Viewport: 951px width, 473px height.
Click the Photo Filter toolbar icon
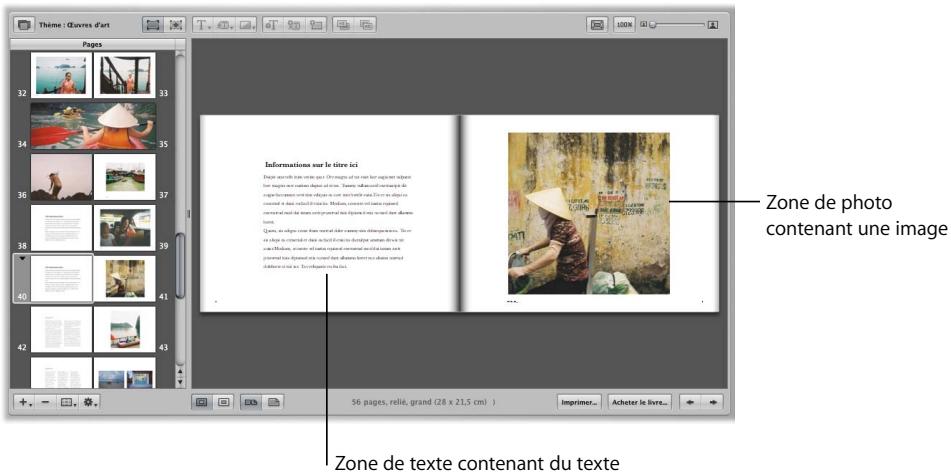(x=317, y=25)
